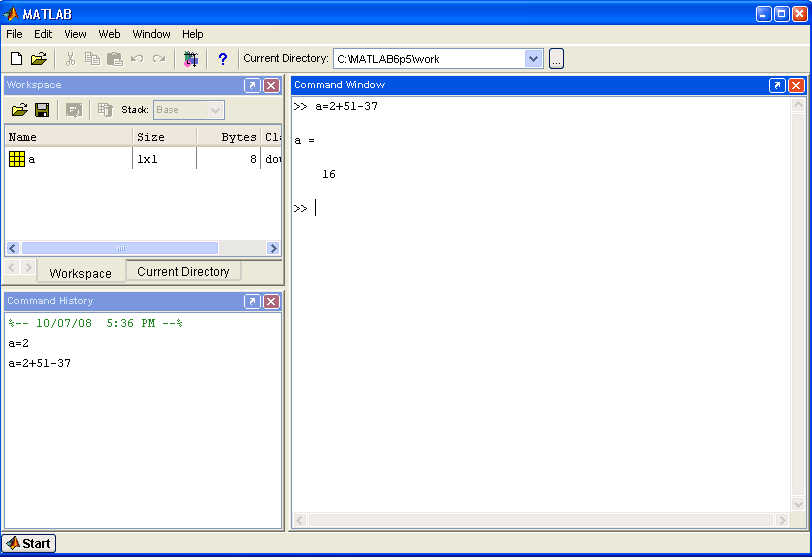
Task: Open the Edit menu
Action: [43, 34]
